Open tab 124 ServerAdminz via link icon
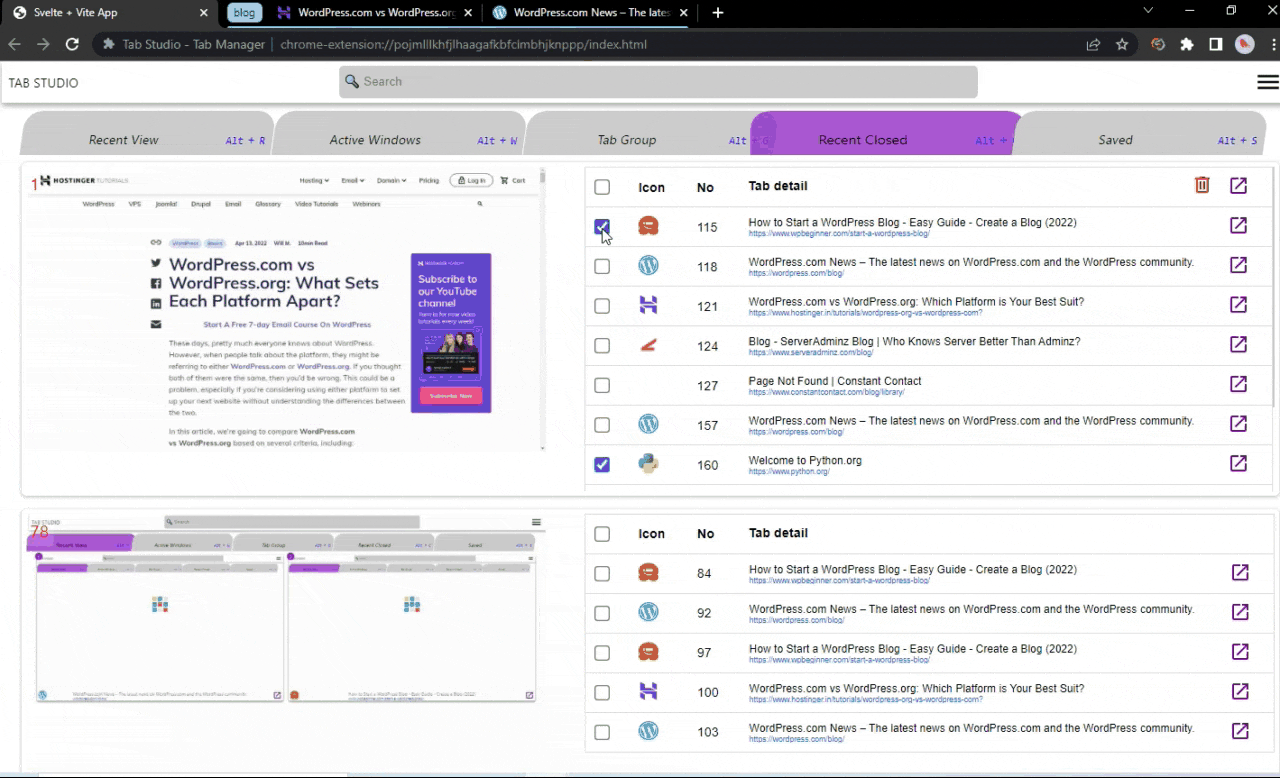1280x778 pixels. click(1238, 344)
